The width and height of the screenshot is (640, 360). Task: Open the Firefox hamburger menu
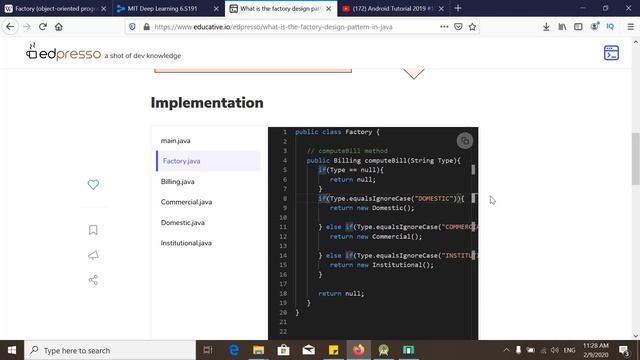[631, 27]
